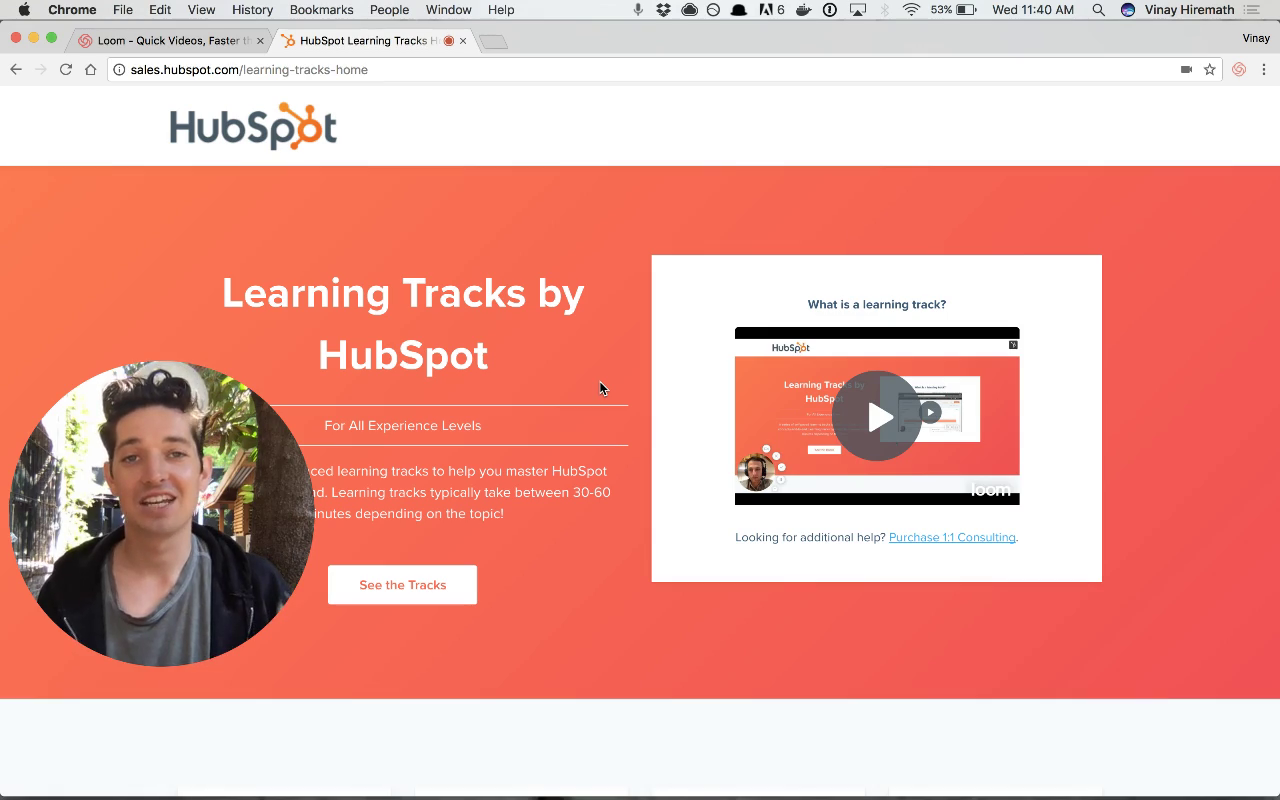
Task: Open the File menu
Action: click(123, 10)
